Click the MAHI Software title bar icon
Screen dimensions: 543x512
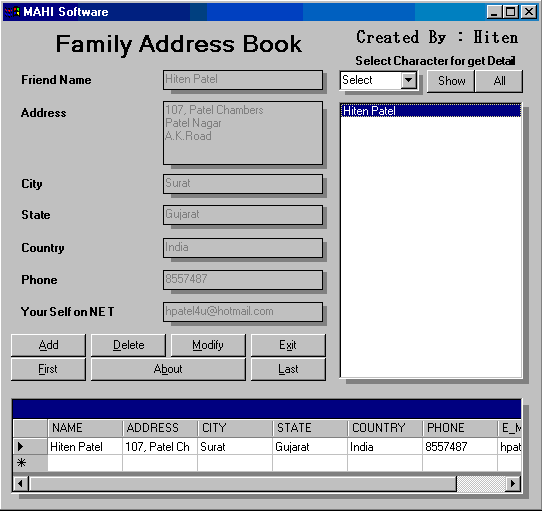click(x=12, y=12)
